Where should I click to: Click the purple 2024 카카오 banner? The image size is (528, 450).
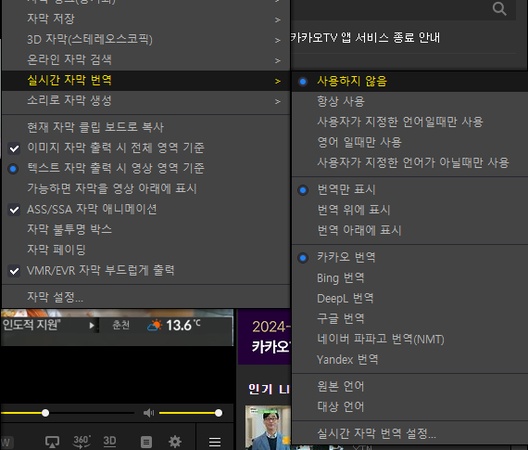tap(265, 336)
